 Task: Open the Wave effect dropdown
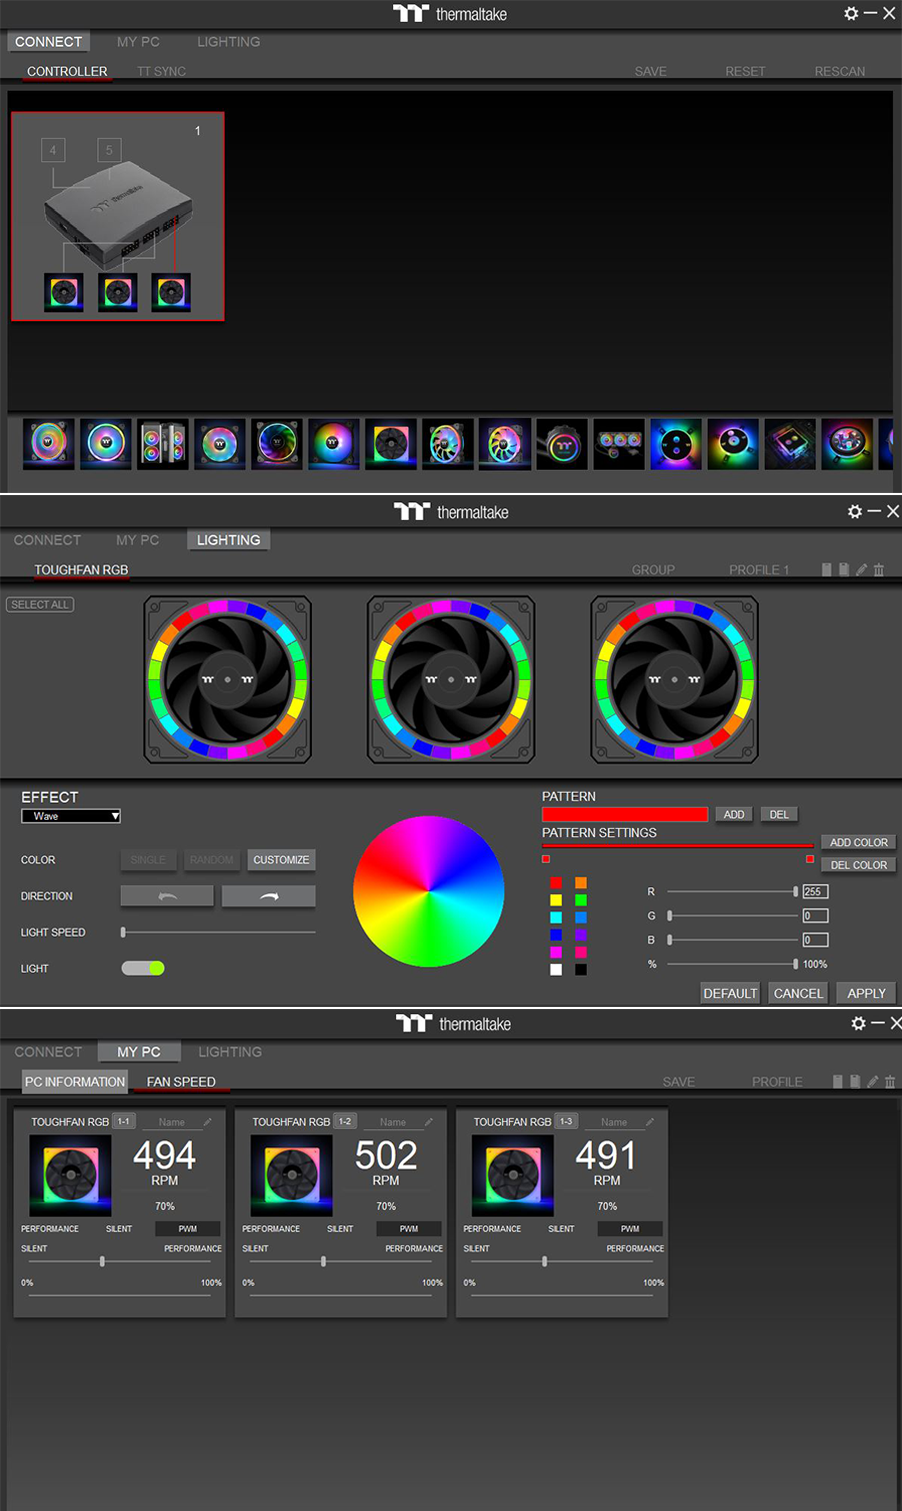tap(71, 816)
